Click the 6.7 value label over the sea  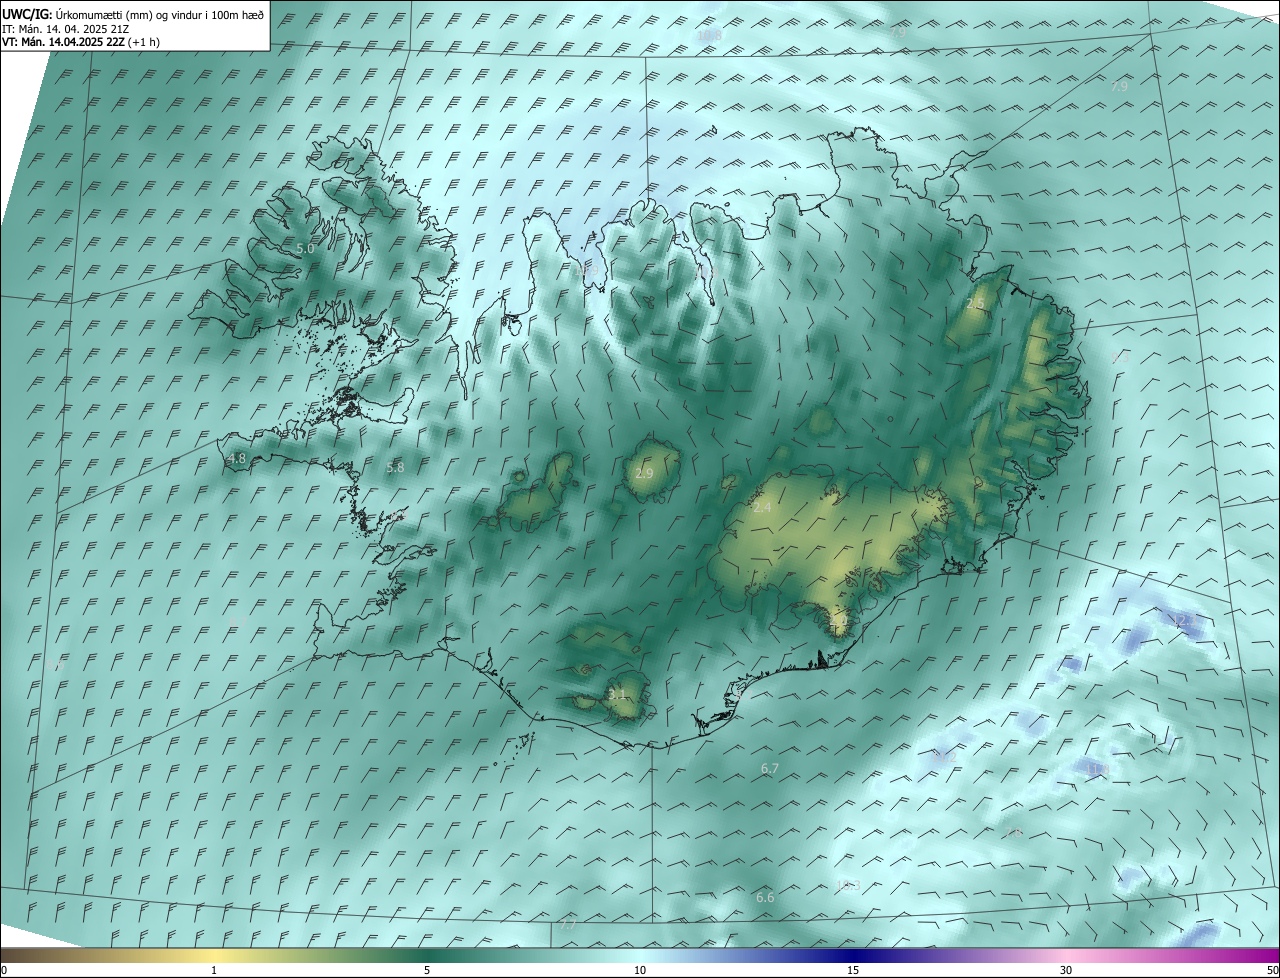[770, 768]
